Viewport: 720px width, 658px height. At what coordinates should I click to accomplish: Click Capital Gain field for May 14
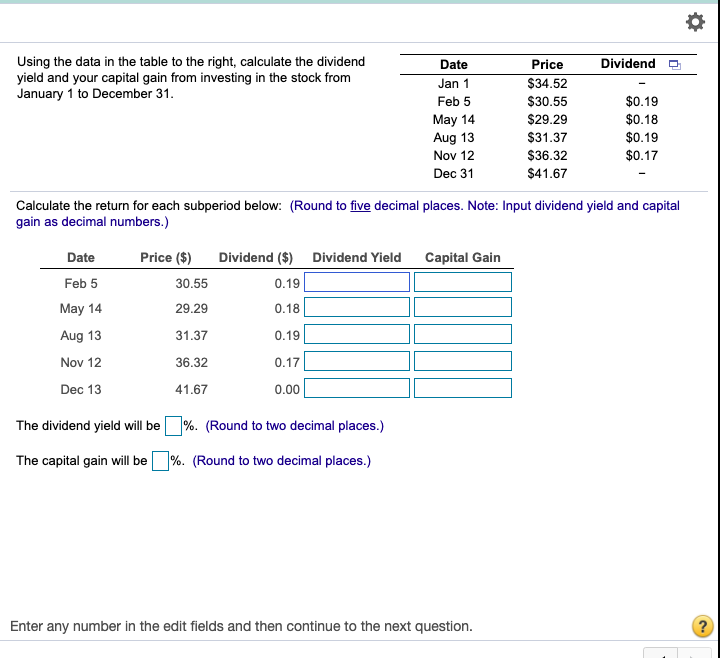[x=463, y=307]
